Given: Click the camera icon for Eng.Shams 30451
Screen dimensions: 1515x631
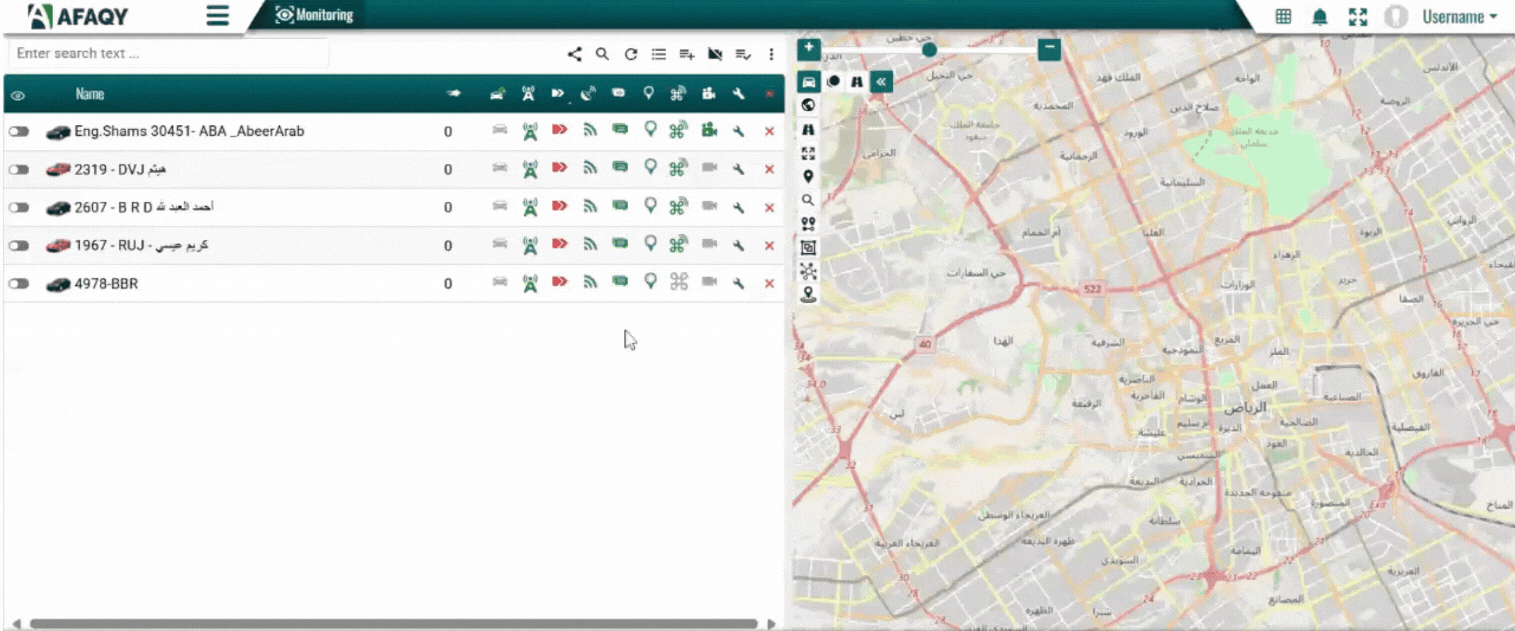Looking at the screenshot, I should [709, 131].
